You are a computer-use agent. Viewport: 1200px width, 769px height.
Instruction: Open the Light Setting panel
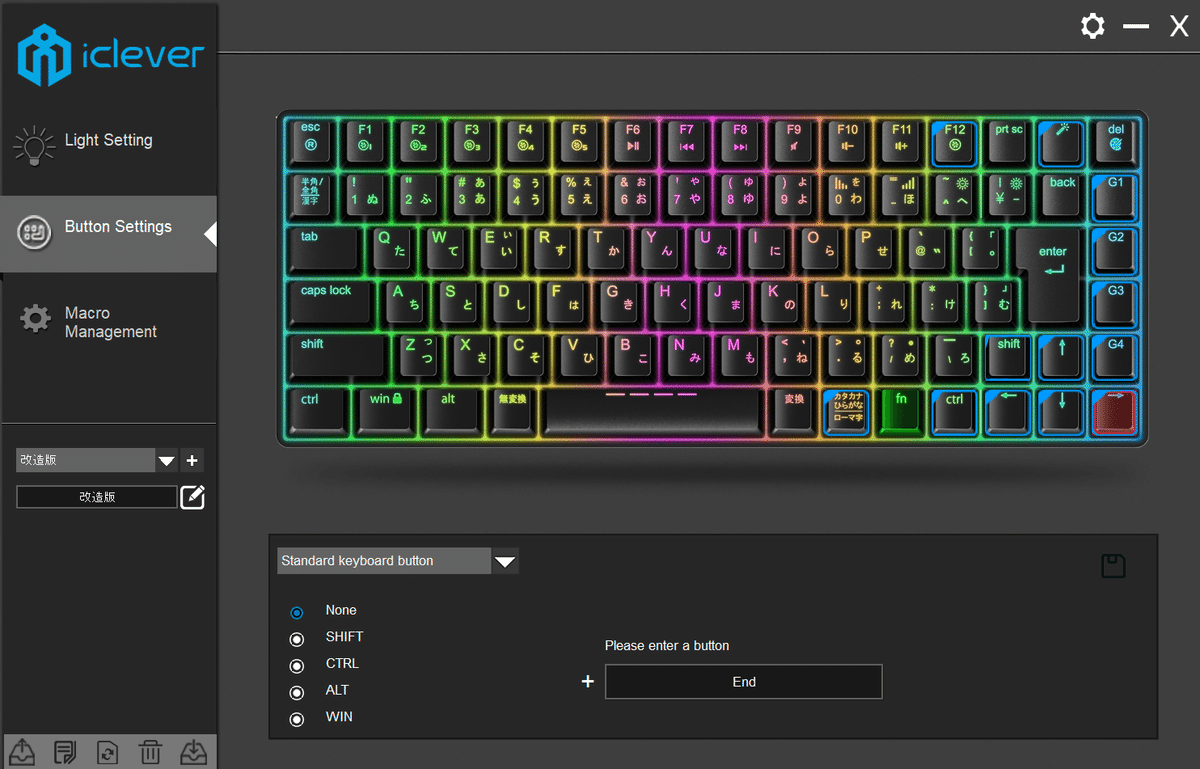pos(108,140)
